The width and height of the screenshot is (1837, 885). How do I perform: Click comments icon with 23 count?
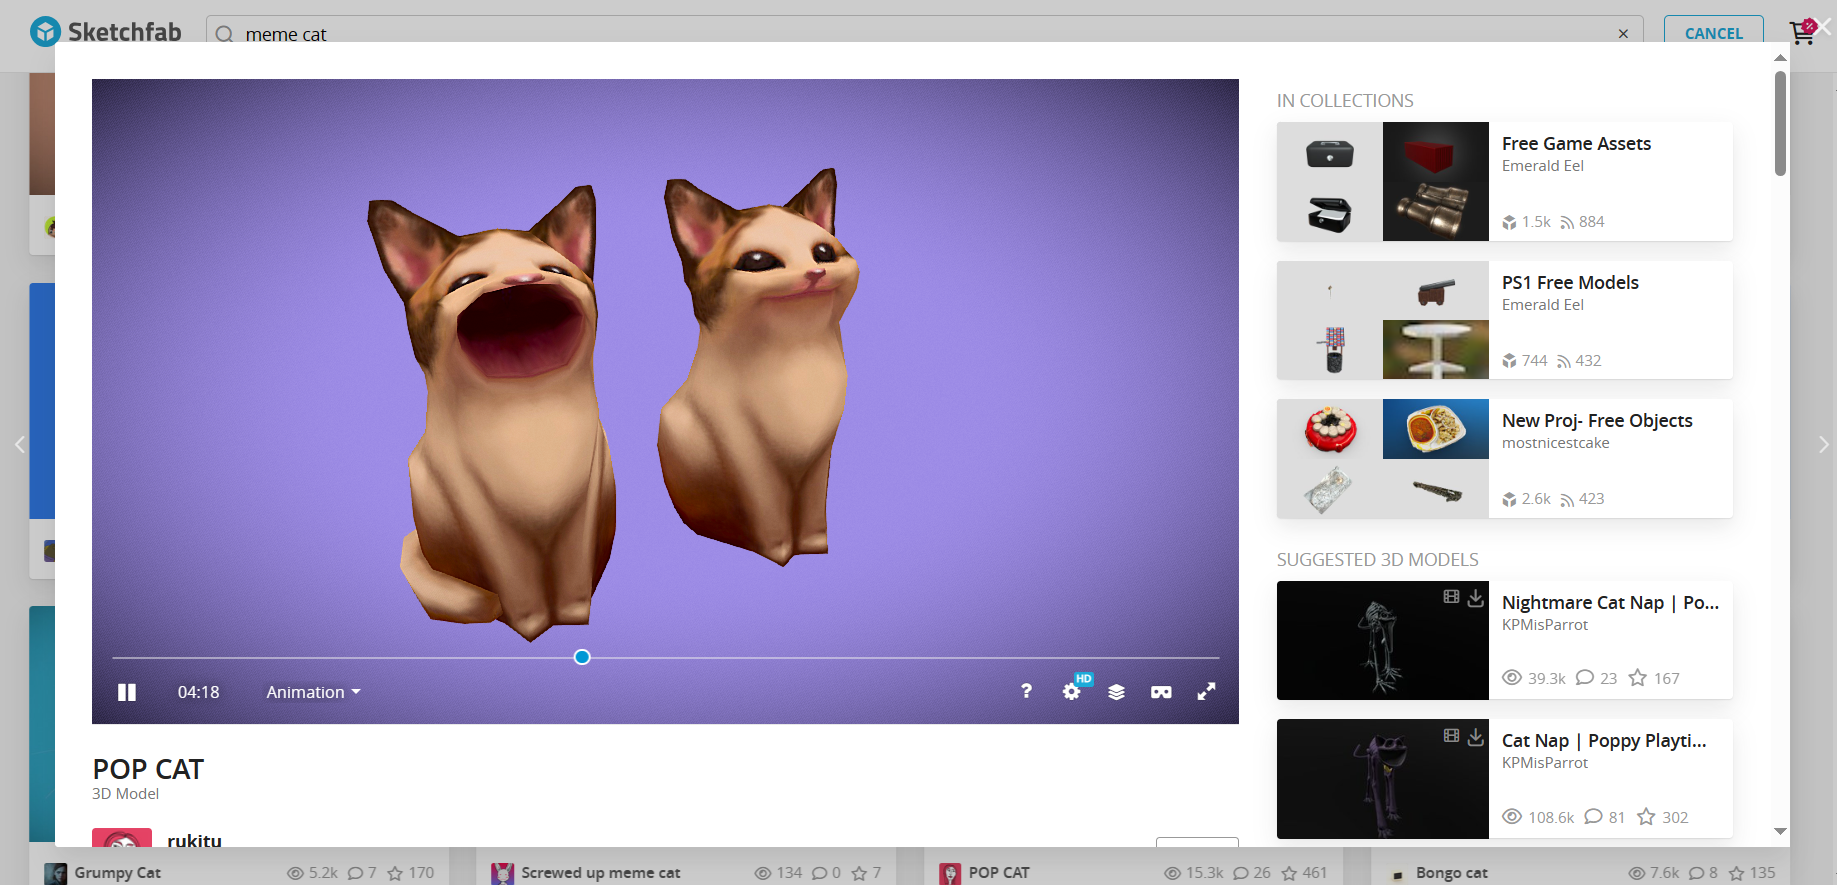1584,678
